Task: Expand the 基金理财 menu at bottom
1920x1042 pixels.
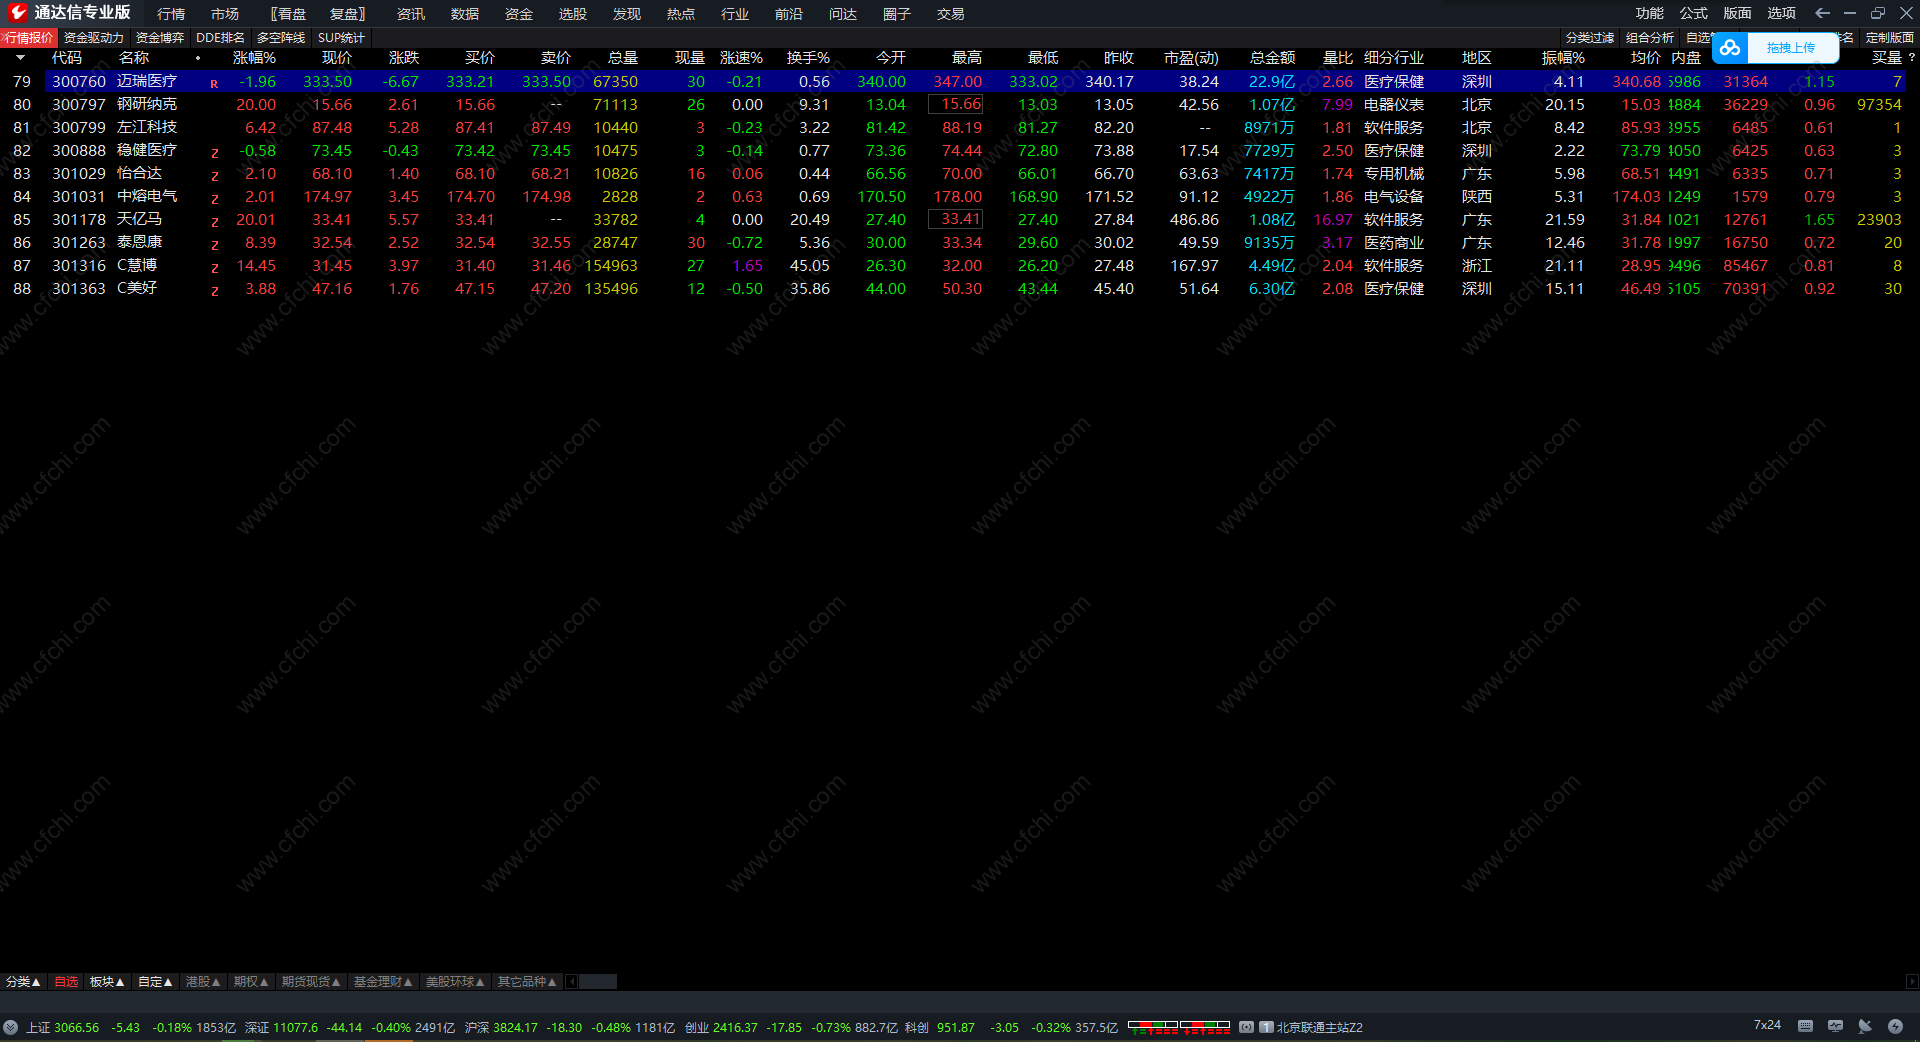Action: click(383, 982)
